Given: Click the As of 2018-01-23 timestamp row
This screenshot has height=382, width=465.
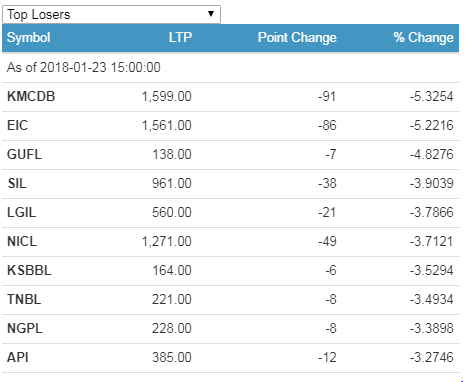Looking at the screenshot, I should click(230, 68).
